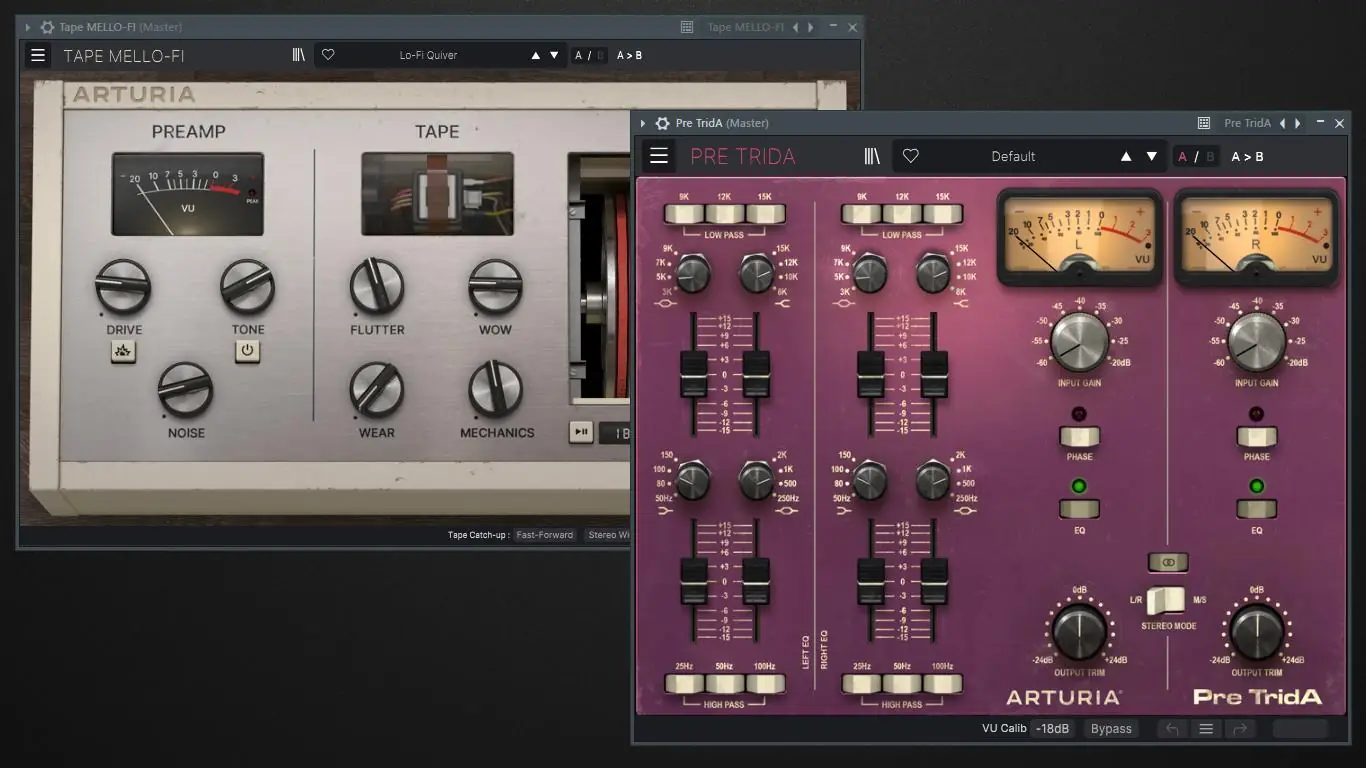Click the down arrow to load the next Pre TridA preset
The image size is (1366, 768).
click(1151, 156)
